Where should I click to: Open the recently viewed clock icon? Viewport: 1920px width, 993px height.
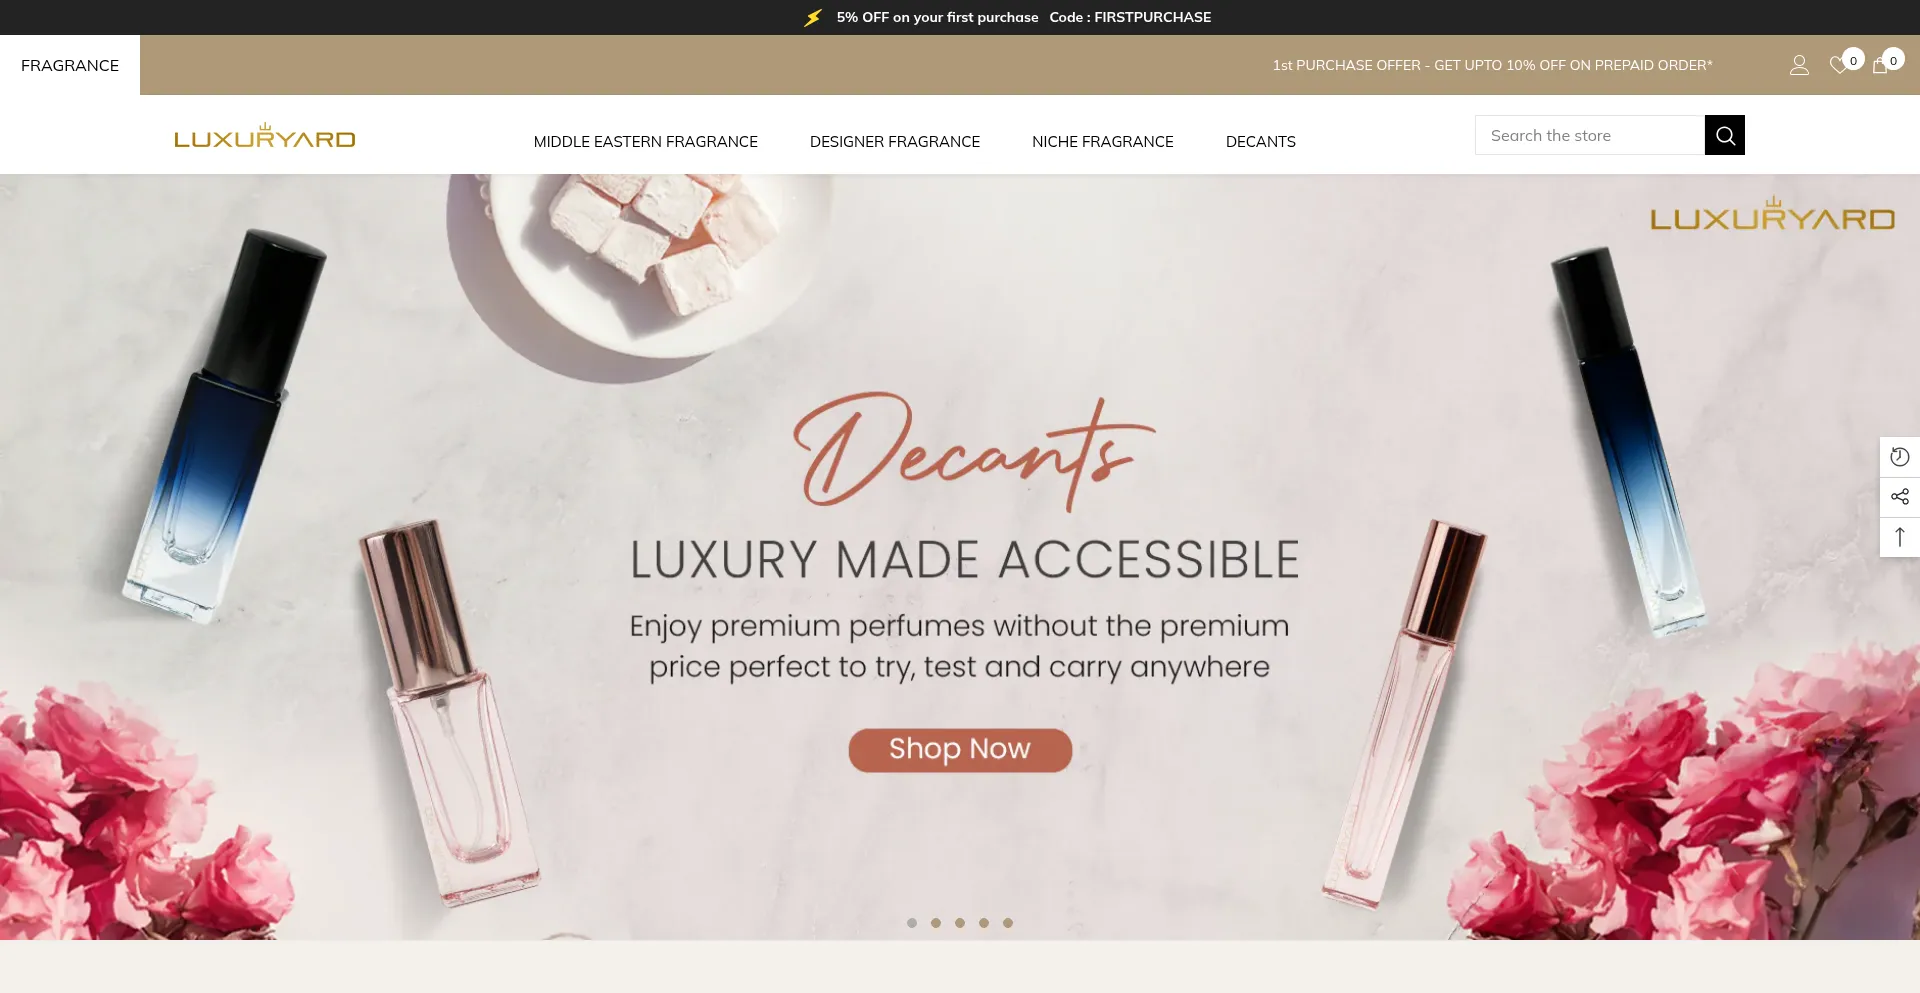click(x=1900, y=457)
